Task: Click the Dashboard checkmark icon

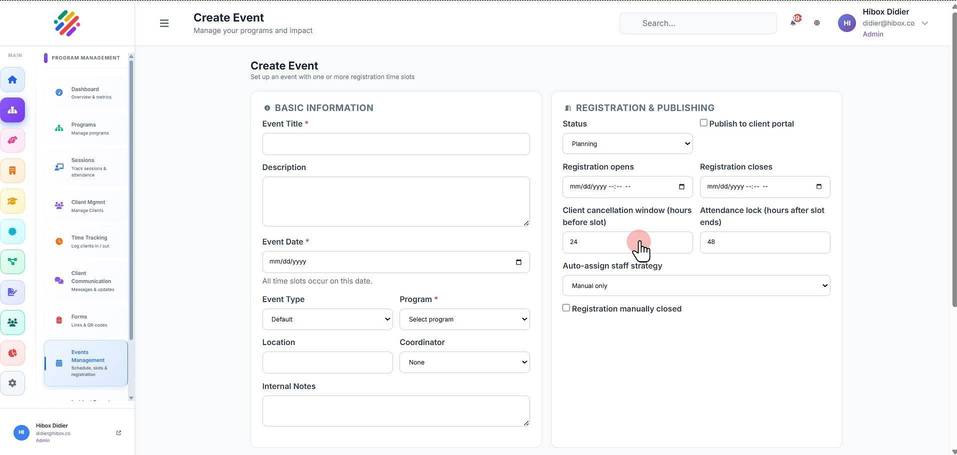Action: click(59, 93)
